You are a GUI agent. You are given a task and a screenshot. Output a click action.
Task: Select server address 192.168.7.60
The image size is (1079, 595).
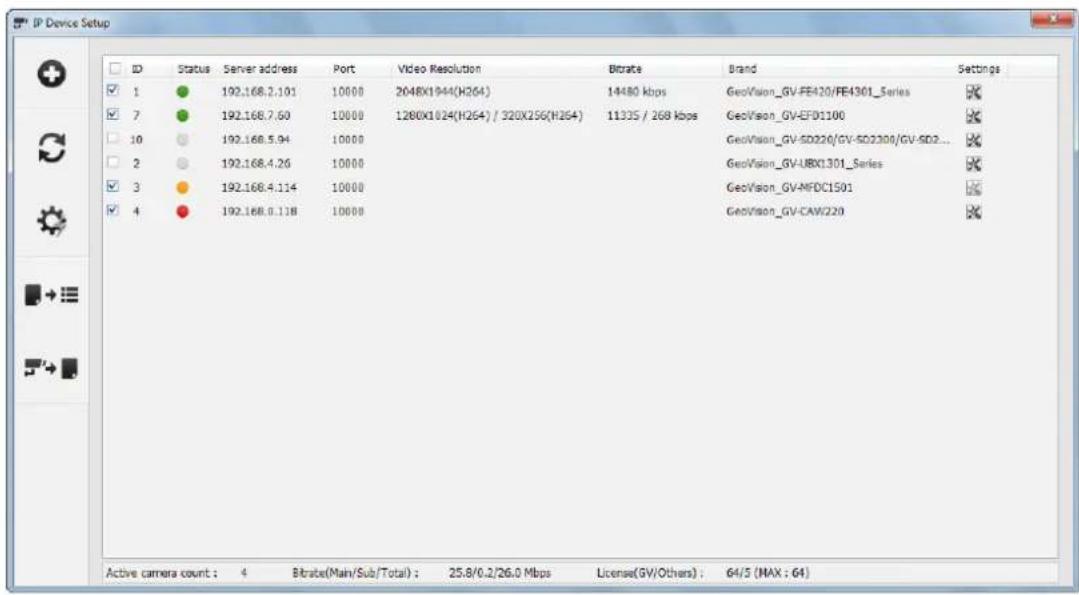pos(255,116)
